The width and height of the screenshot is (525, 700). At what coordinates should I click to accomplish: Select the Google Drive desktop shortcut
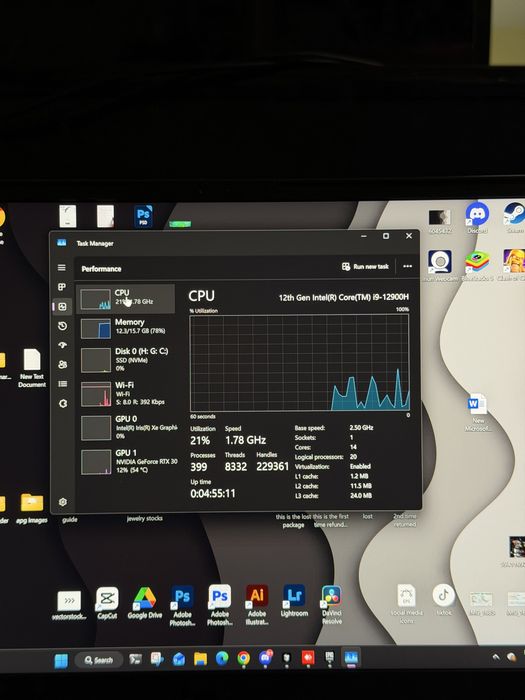[145, 603]
